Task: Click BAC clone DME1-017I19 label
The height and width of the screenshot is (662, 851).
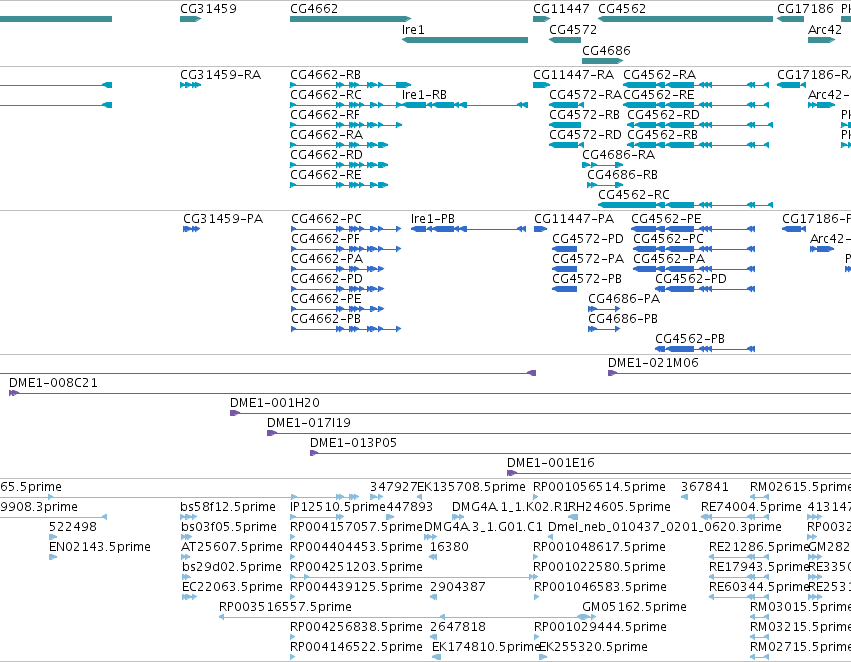Action: pos(309,423)
